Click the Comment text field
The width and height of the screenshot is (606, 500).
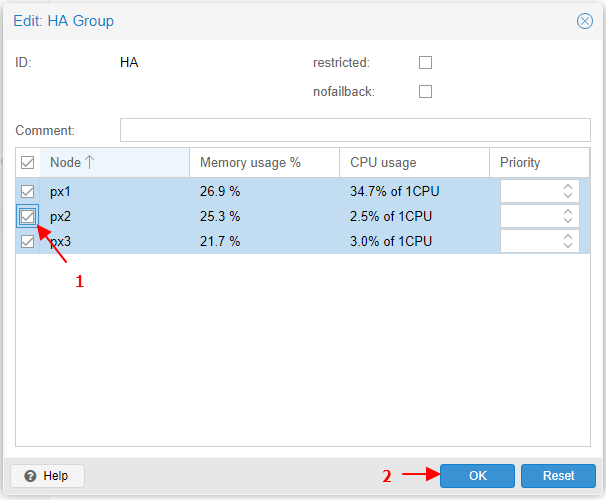pos(357,131)
